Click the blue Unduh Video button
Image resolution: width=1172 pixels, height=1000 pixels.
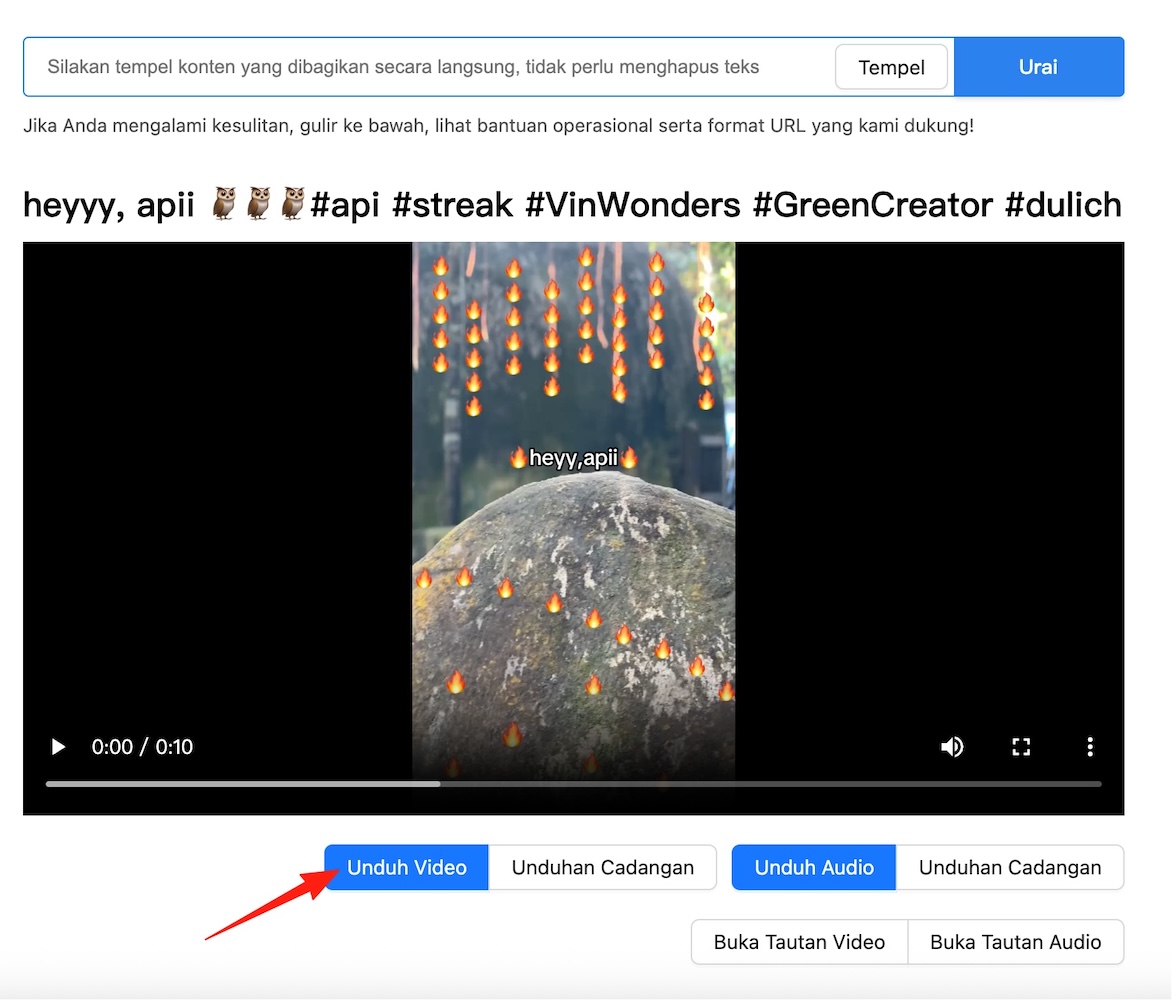coord(406,867)
